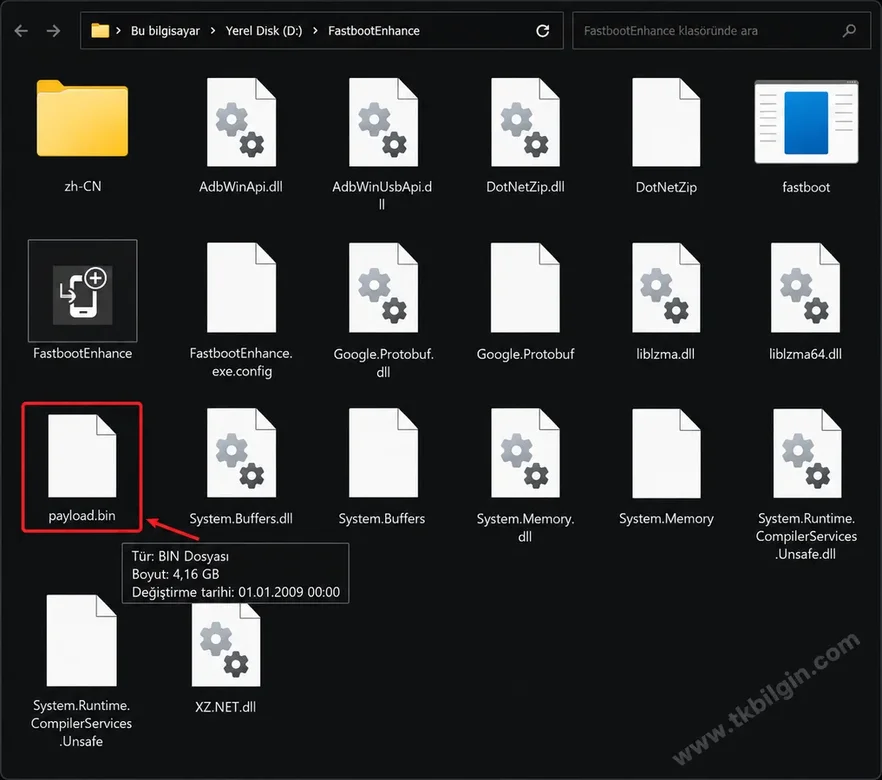Image resolution: width=882 pixels, height=780 pixels.
Task: Go back with the left arrow
Action: pos(21,31)
